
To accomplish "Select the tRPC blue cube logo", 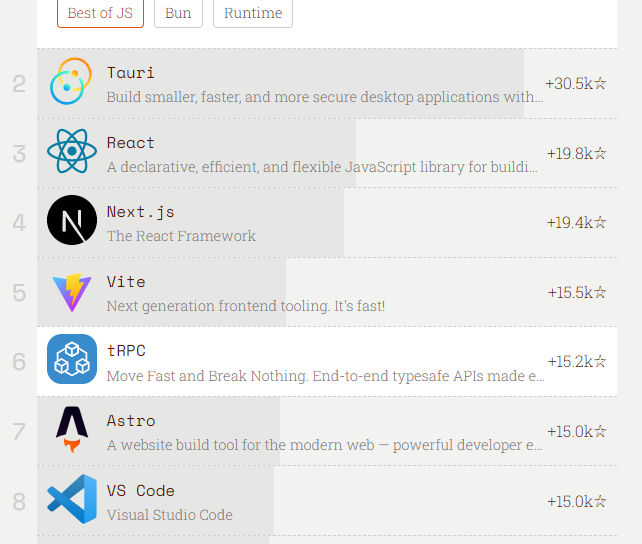I will click(71, 360).
